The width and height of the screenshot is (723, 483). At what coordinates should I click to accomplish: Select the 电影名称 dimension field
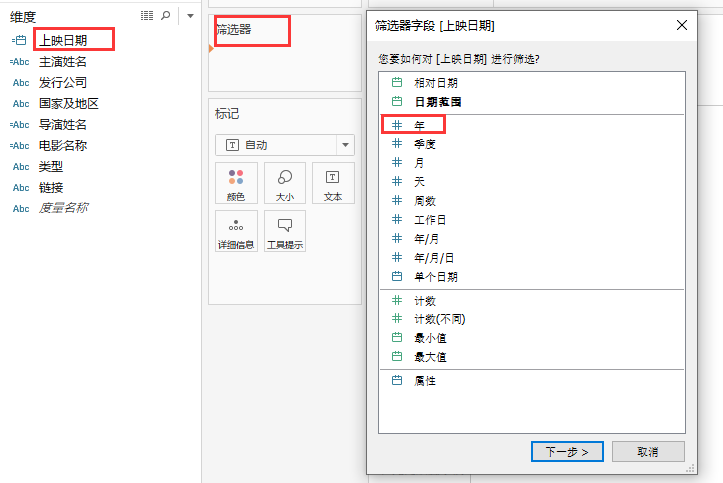pos(63,146)
